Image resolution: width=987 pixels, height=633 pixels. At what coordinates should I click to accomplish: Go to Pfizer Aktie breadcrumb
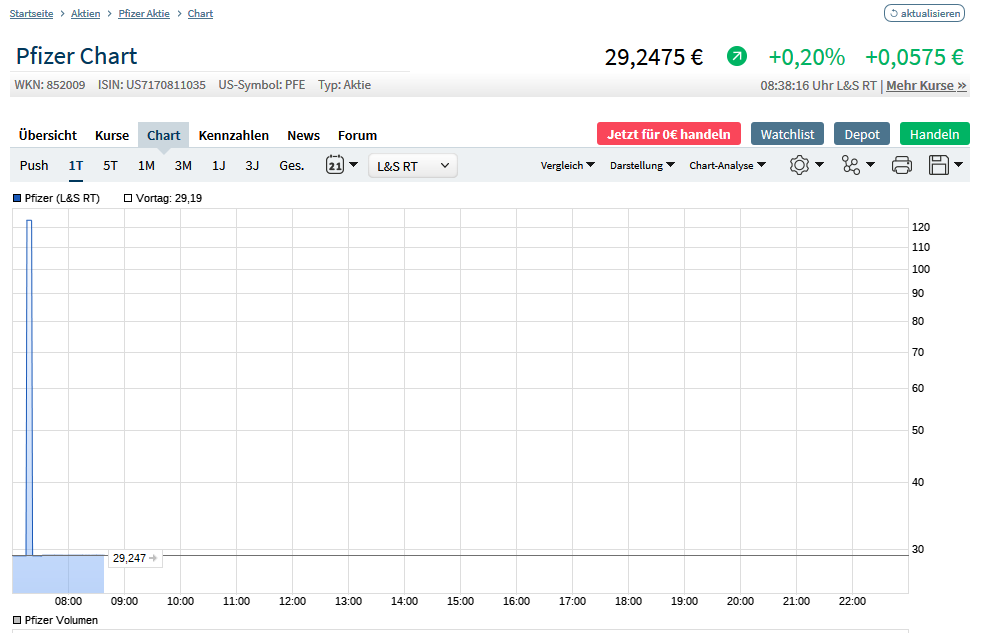point(144,13)
